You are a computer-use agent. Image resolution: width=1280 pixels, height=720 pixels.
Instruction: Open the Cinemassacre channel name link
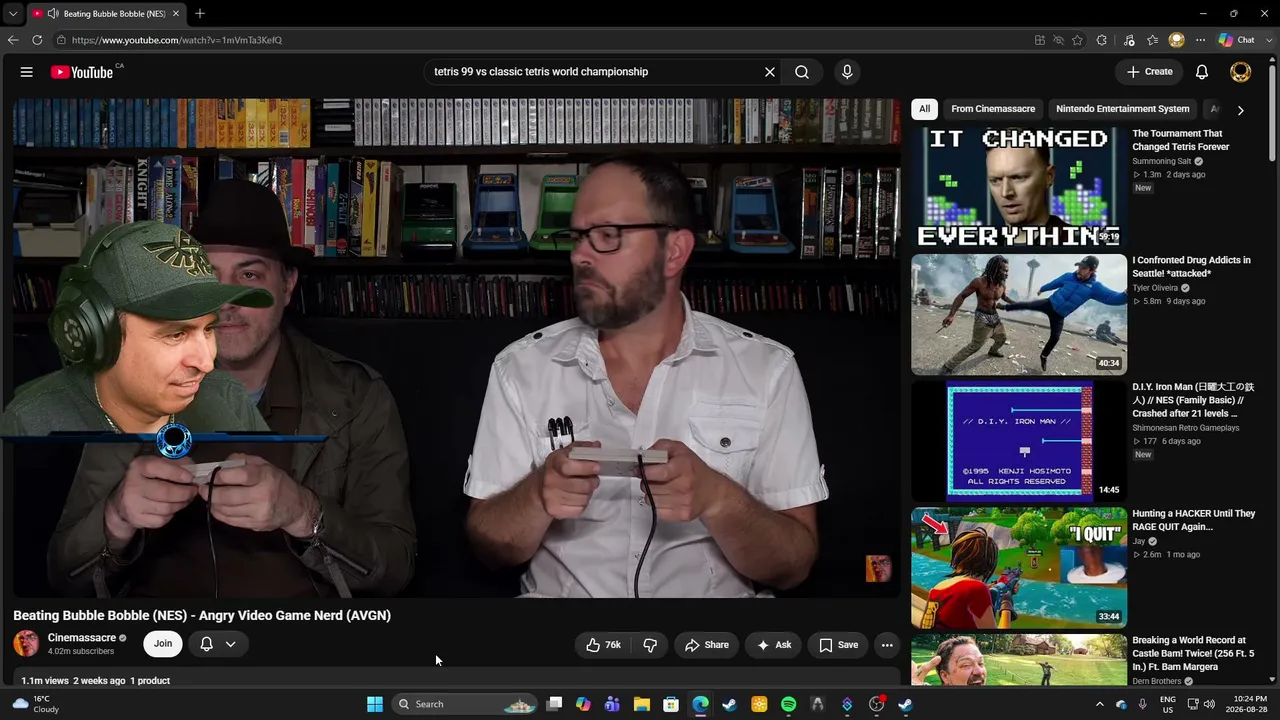click(x=82, y=638)
